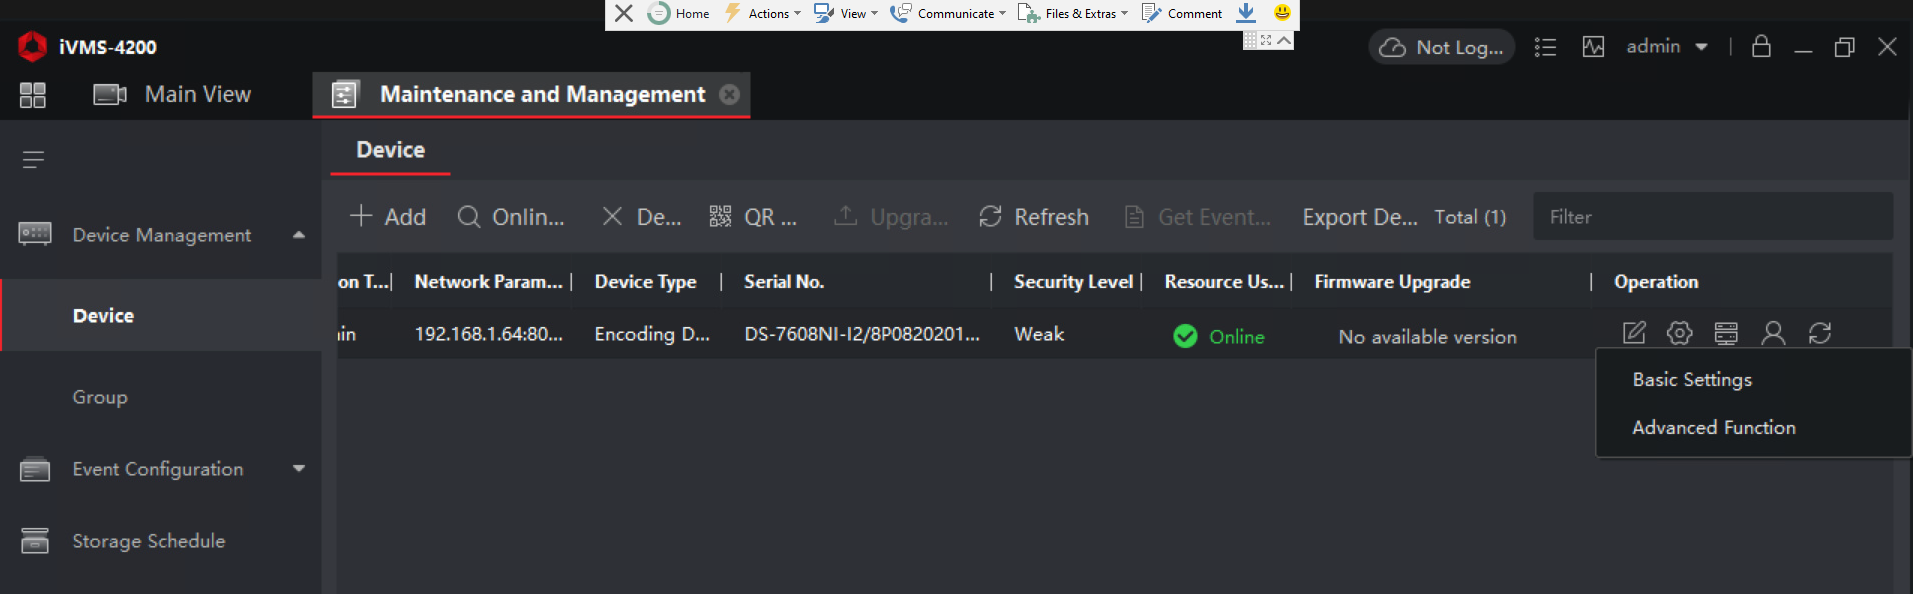This screenshot has width=1913, height=594.
Task: Open the resource monitor waveform icon
Action: click(x=1593, y=47)
